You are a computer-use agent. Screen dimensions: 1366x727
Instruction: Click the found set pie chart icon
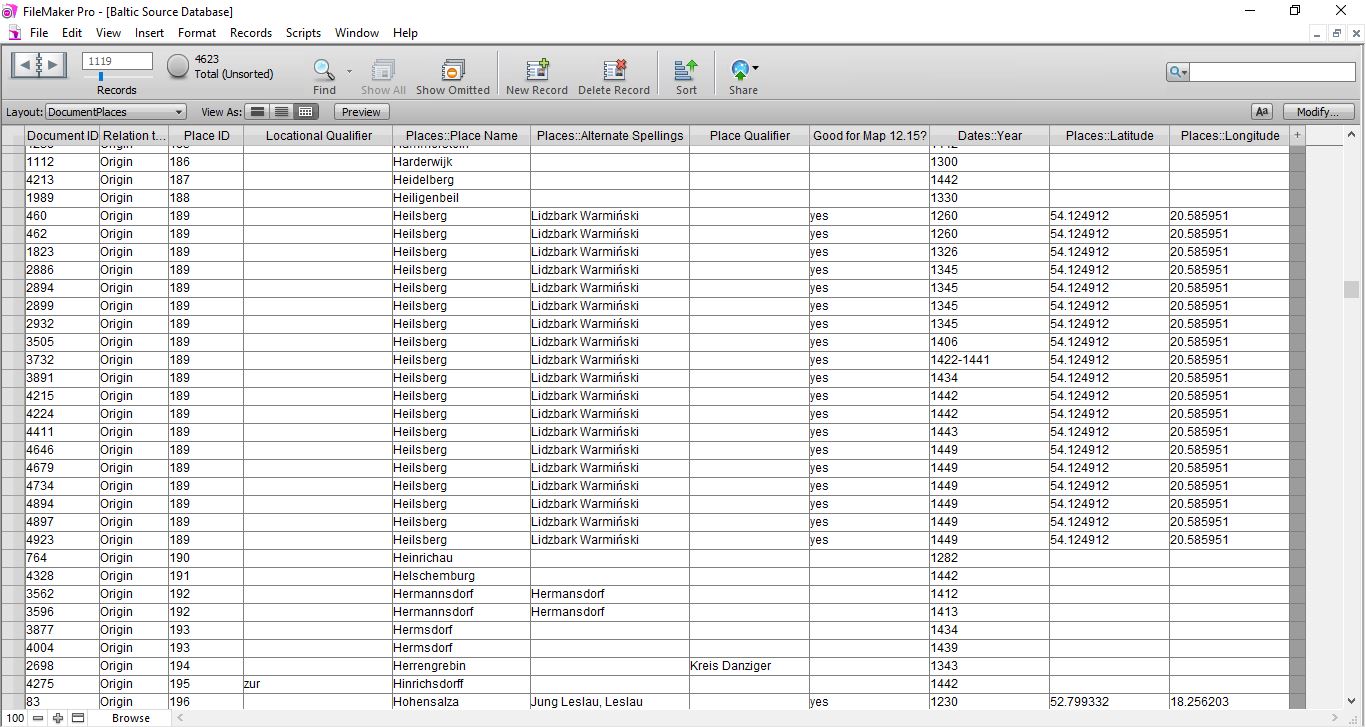click(178, 66)
